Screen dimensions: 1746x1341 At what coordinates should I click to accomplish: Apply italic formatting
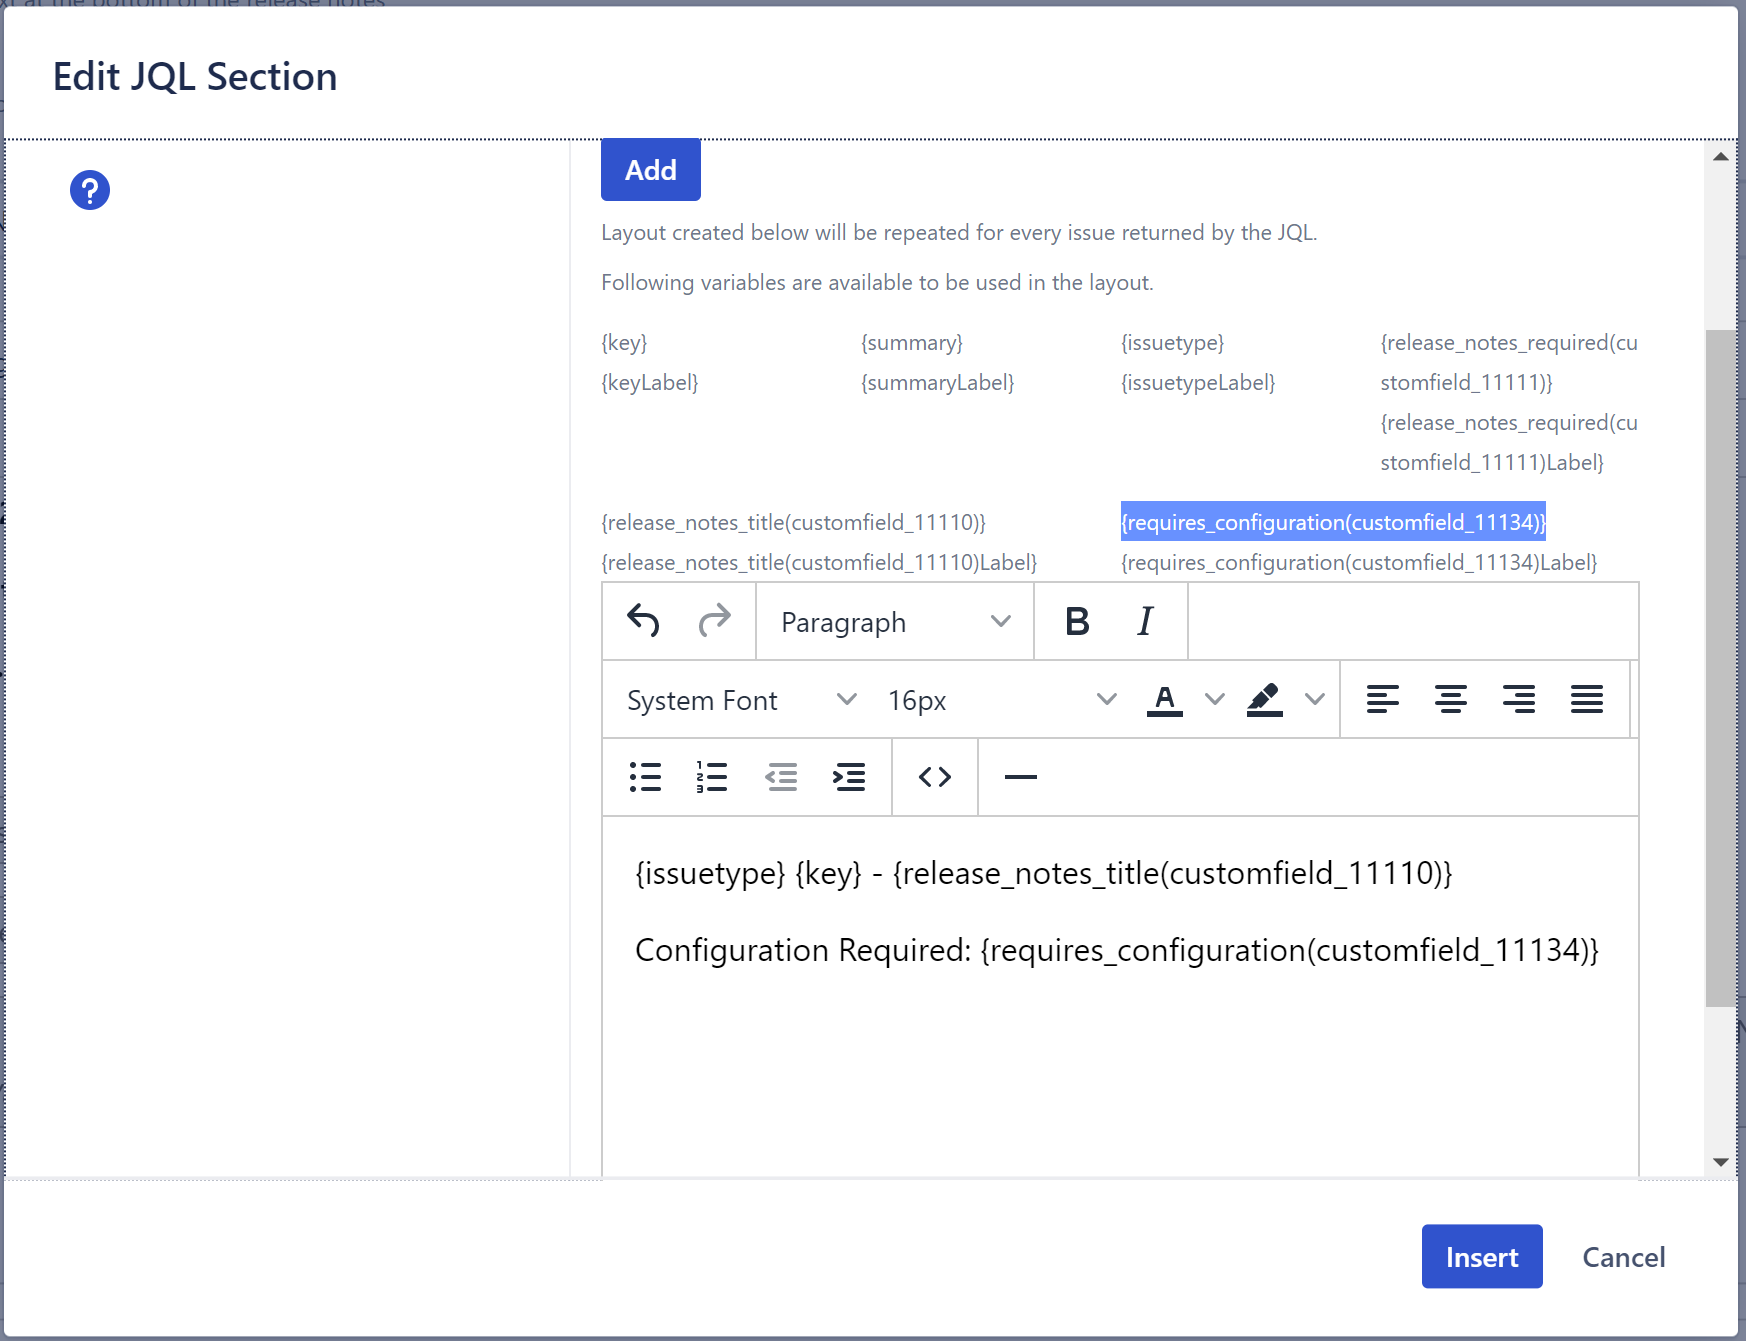(x=1143, y=621)
